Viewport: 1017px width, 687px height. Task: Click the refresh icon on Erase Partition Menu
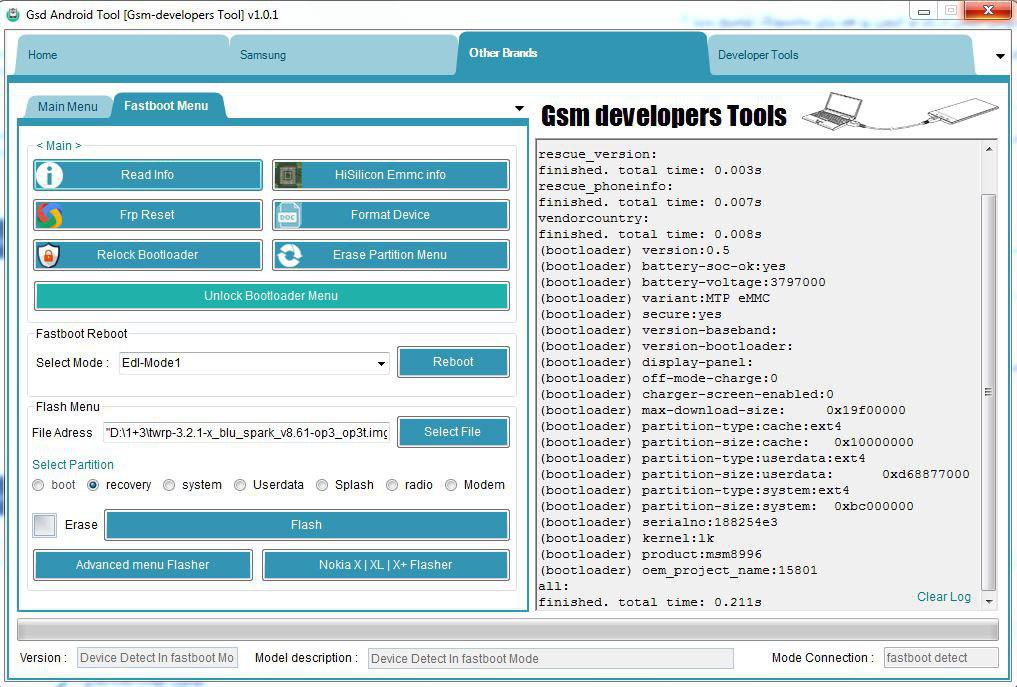[x=289, y=256]
